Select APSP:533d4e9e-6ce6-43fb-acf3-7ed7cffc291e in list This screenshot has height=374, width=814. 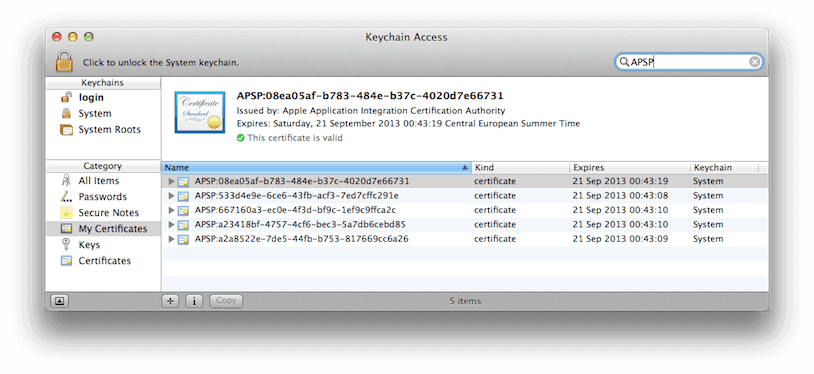pyautogui.click(x=297, y=196)
